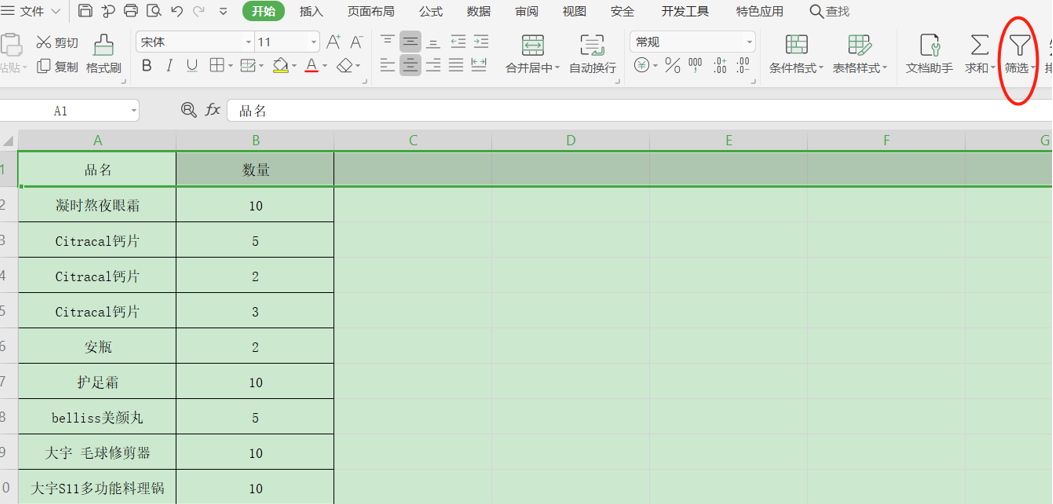This screenshot has width=1053, height=504.
Task: Switch to the 插入 tab
Action: point(311,11)
